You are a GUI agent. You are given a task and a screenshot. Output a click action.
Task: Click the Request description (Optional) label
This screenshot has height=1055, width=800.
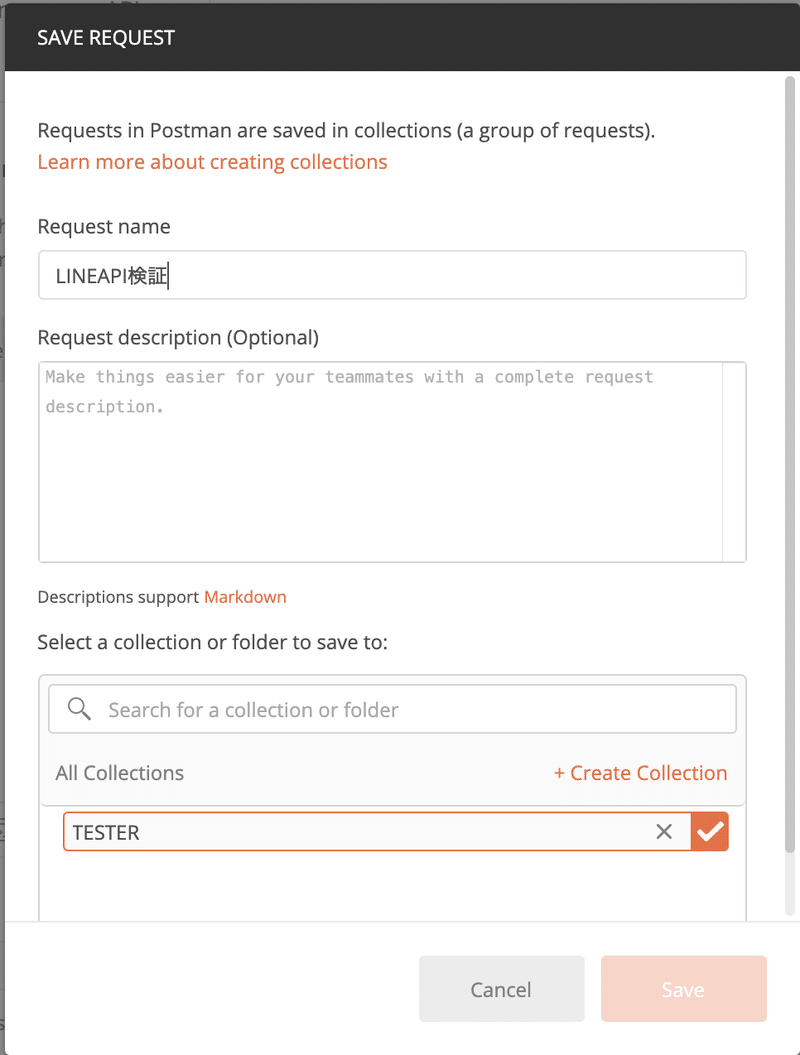[x=178, y=338]
